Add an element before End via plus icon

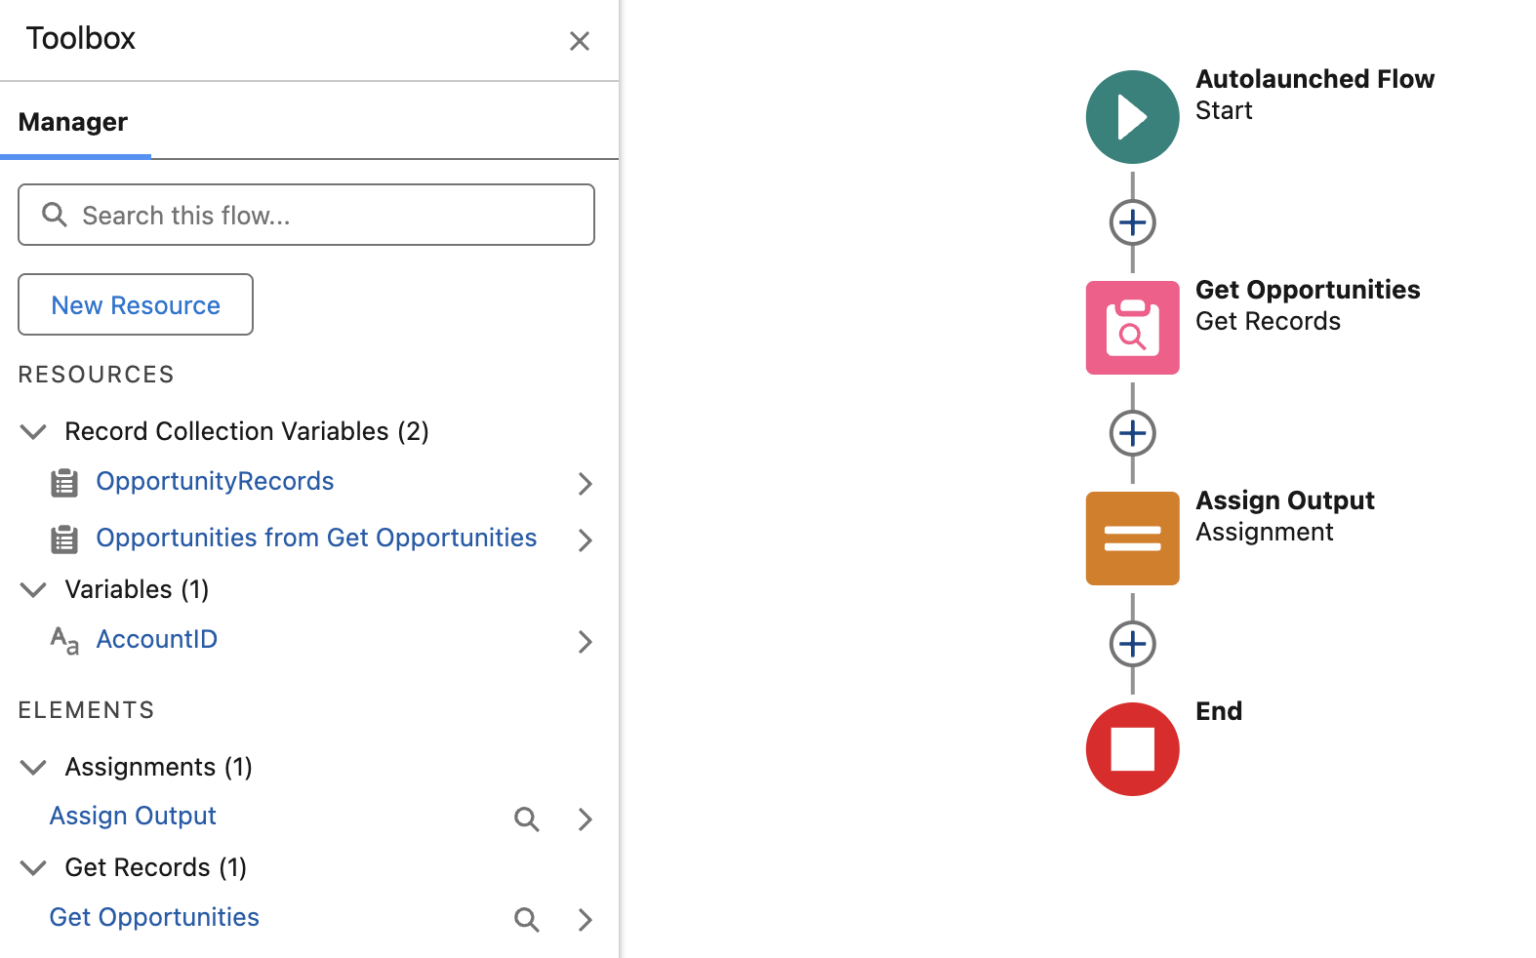[1132, 643]
